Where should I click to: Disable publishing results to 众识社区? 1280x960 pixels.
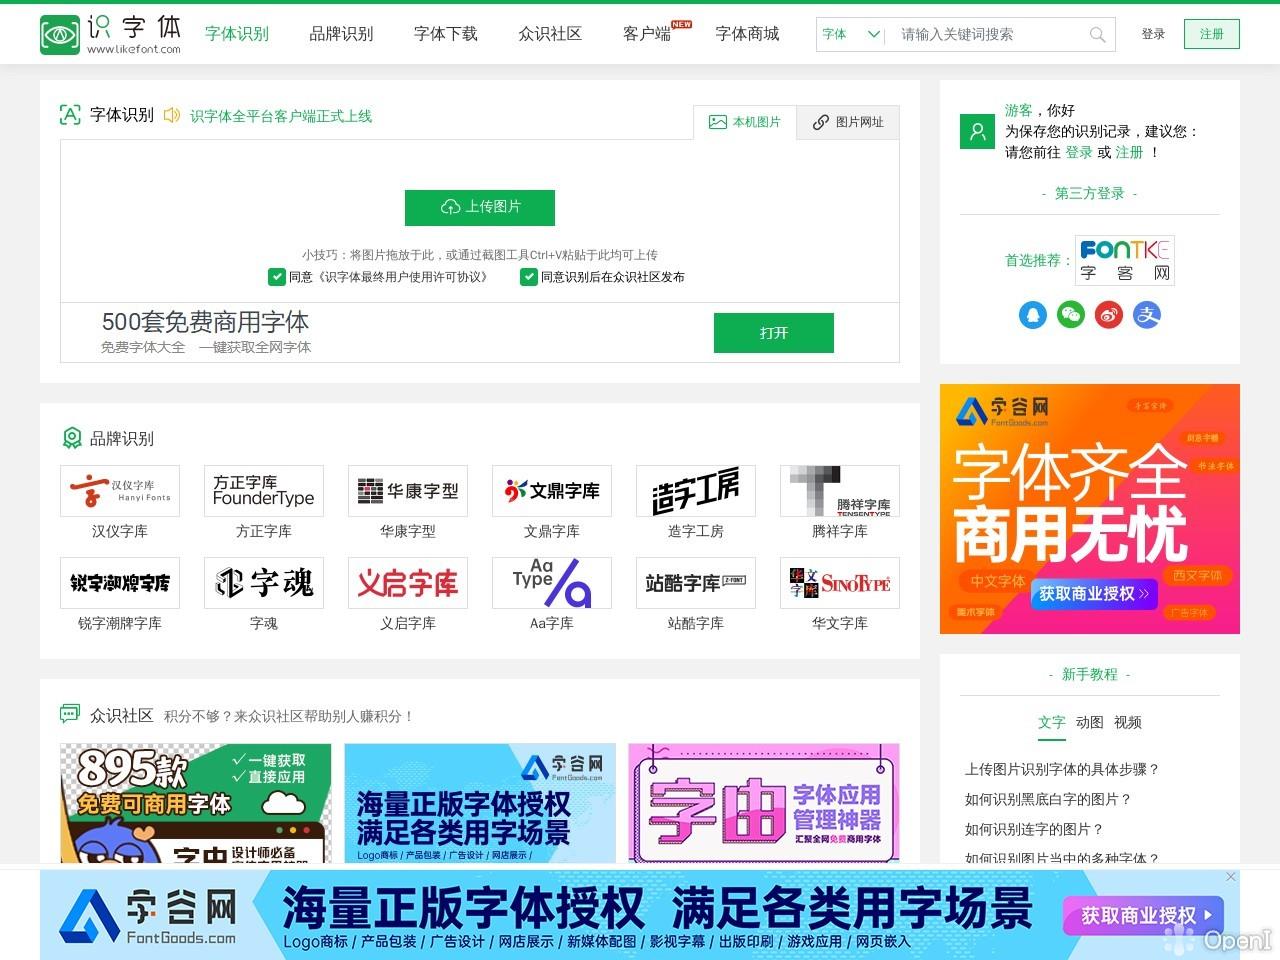tap(529, 277)
